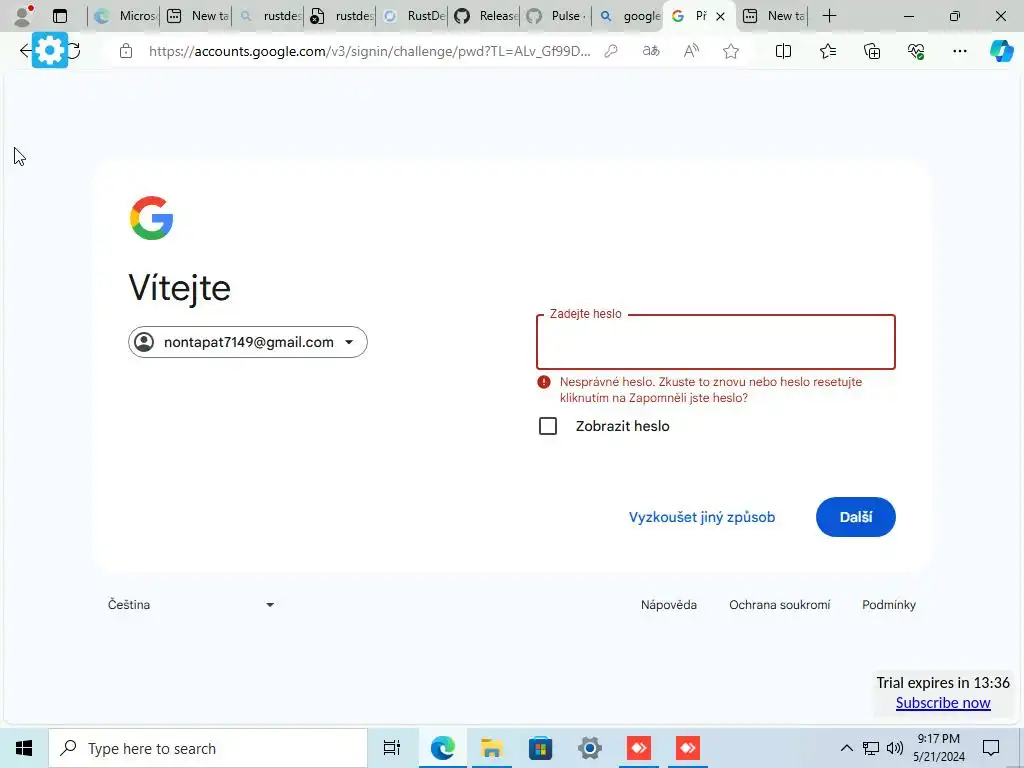
Task: Click the Google logo
Action: (x=152, y=218)
